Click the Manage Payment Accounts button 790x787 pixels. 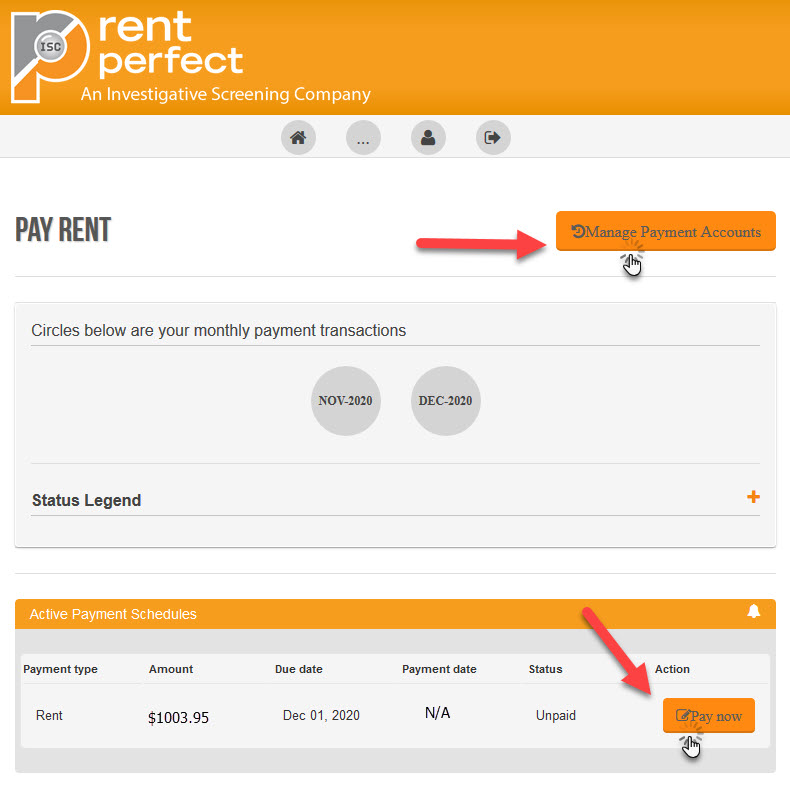point(666,231)
